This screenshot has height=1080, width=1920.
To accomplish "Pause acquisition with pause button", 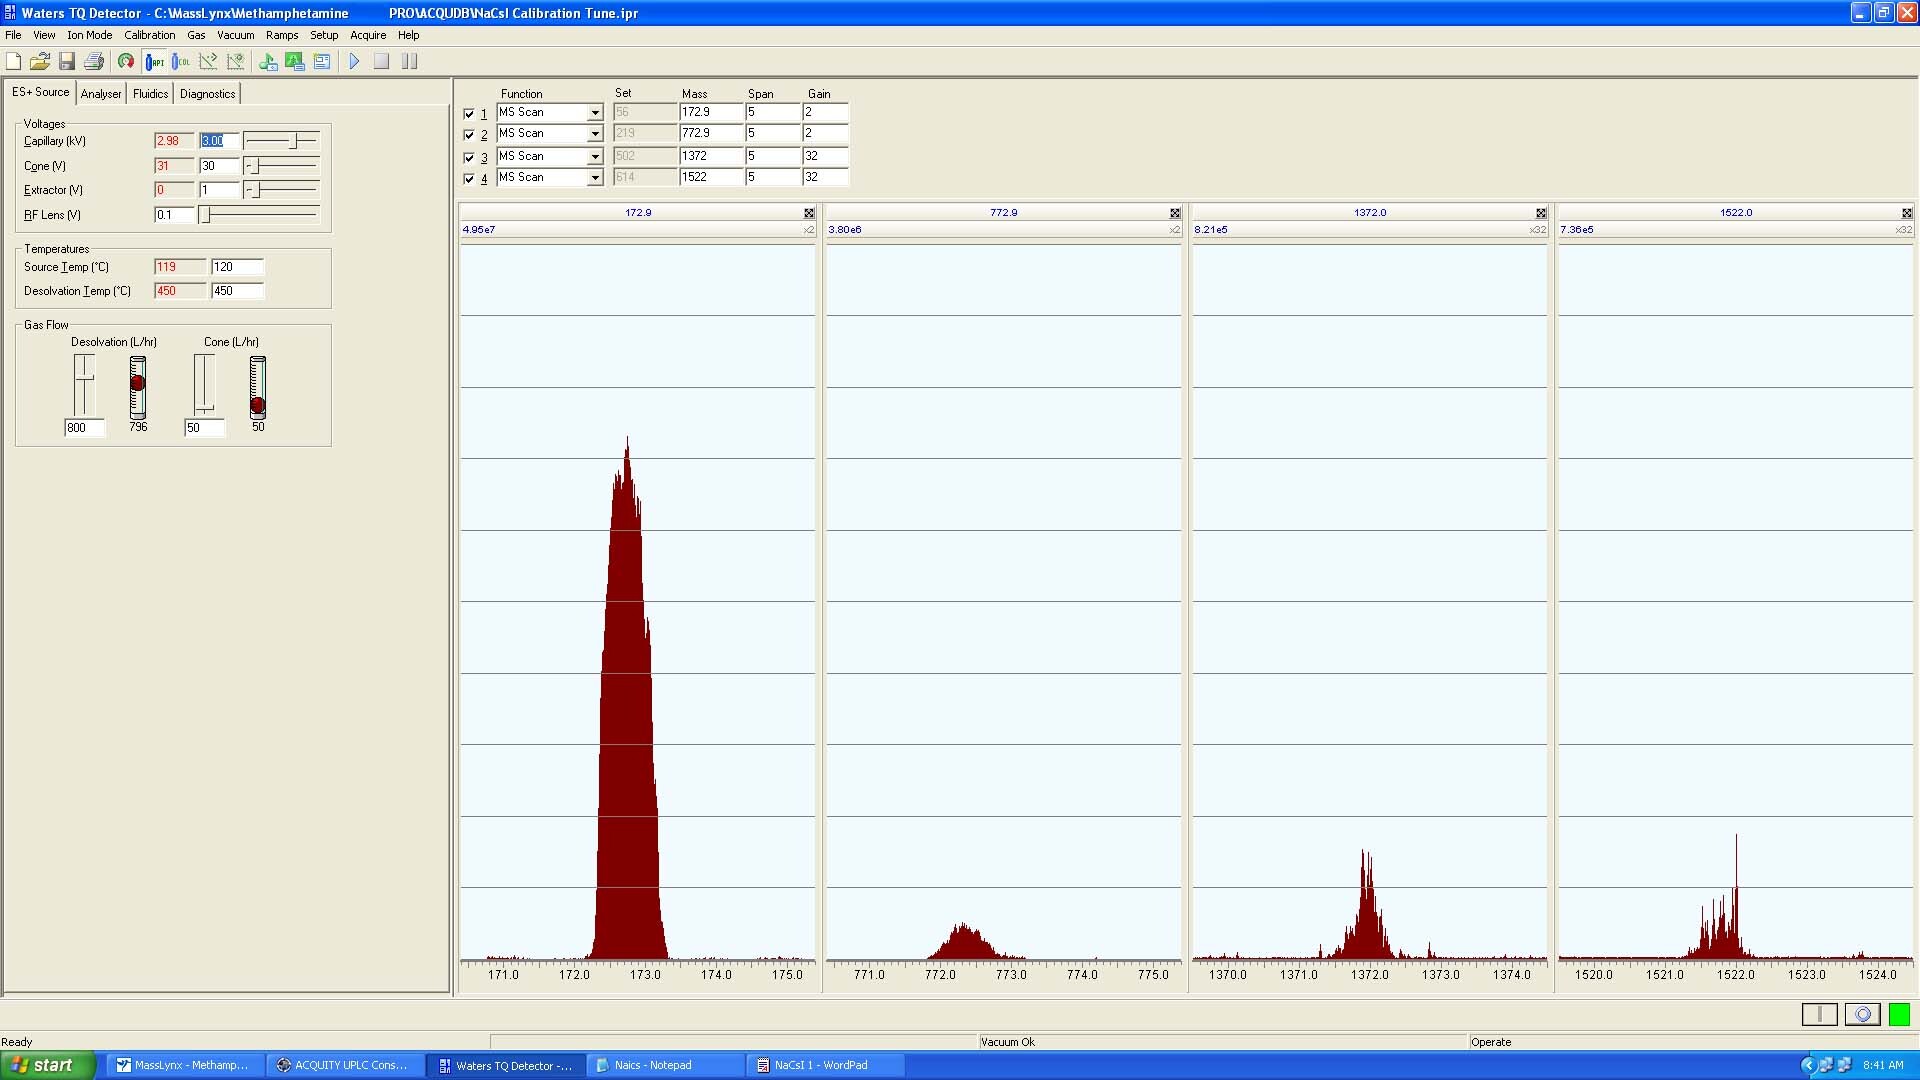I will (409, 61).
